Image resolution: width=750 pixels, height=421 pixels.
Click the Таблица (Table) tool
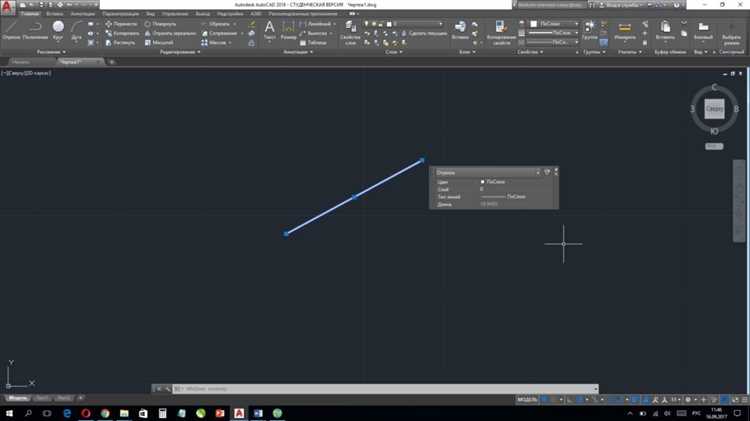pos(313,43)
